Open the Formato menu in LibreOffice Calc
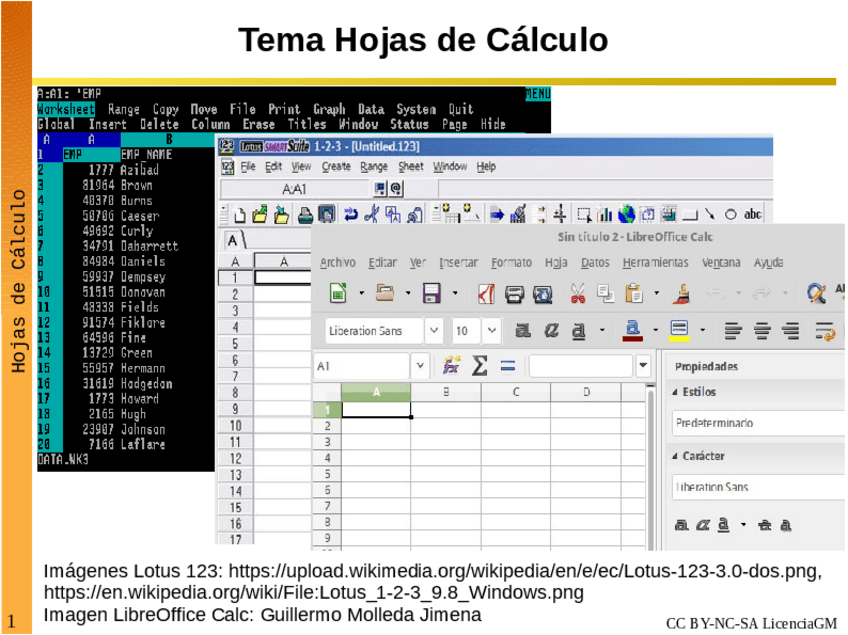The height and width of the screenshot is (635, 848). pos(512,263)
